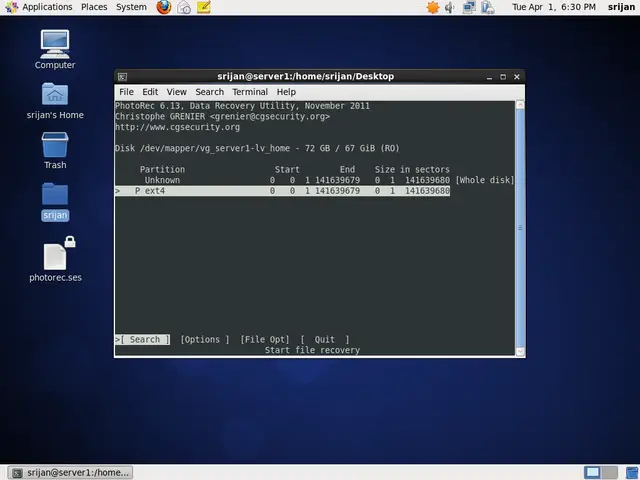Click the terminal vertical scrollbar thumb

520,228
